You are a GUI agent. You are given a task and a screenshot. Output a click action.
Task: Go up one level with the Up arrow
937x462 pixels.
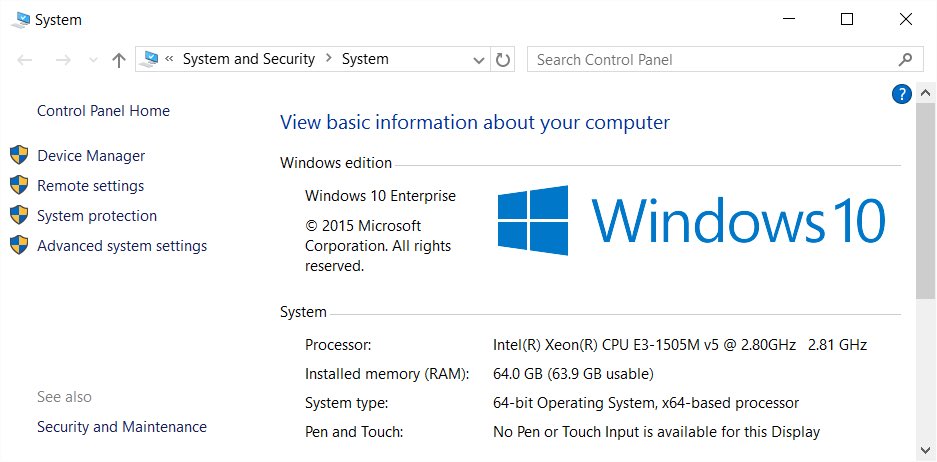(x=119, y=60)
